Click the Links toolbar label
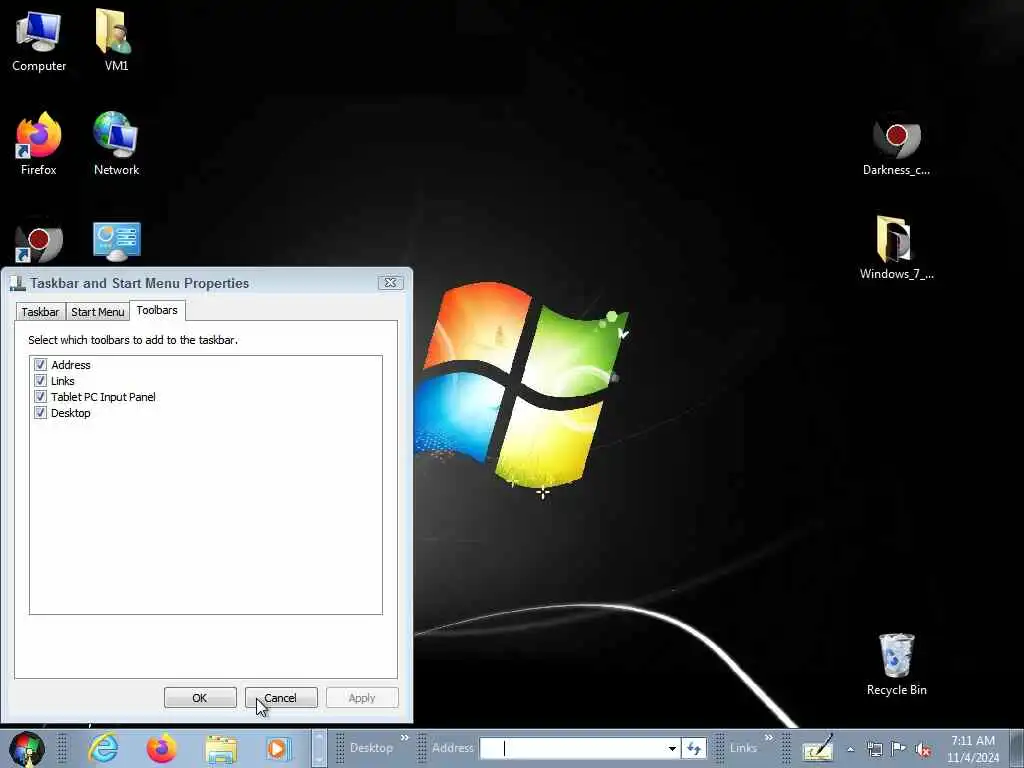 743,748
